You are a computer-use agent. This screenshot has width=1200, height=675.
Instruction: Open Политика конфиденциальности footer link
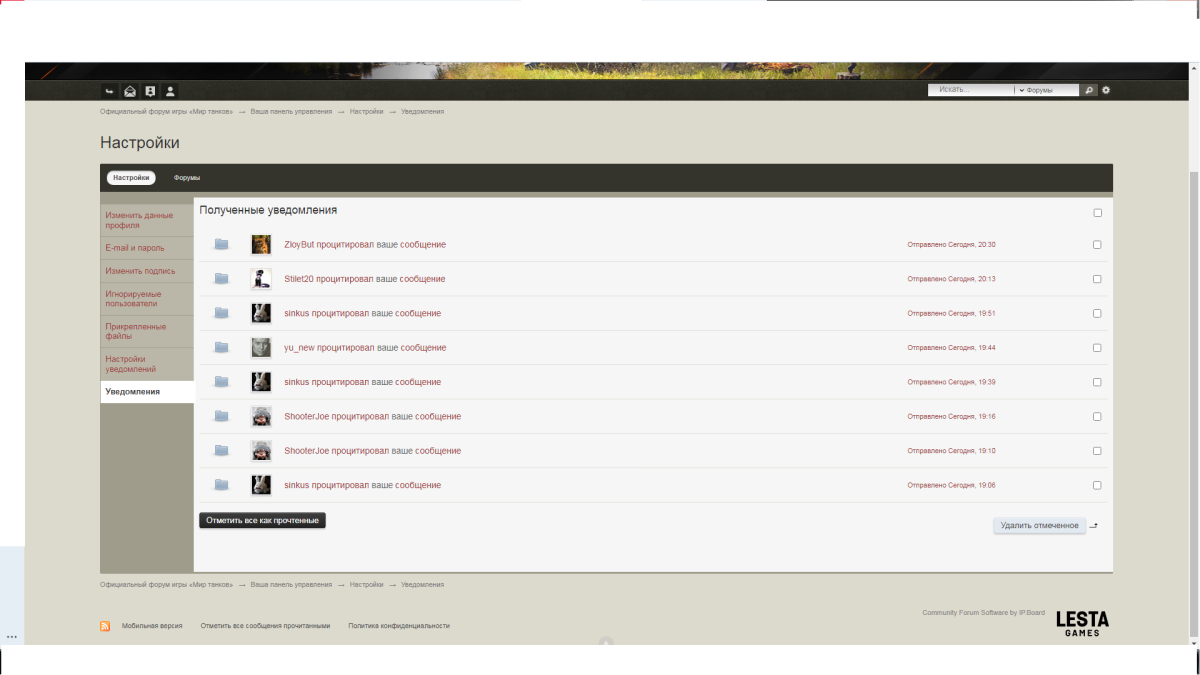(399, 626)
